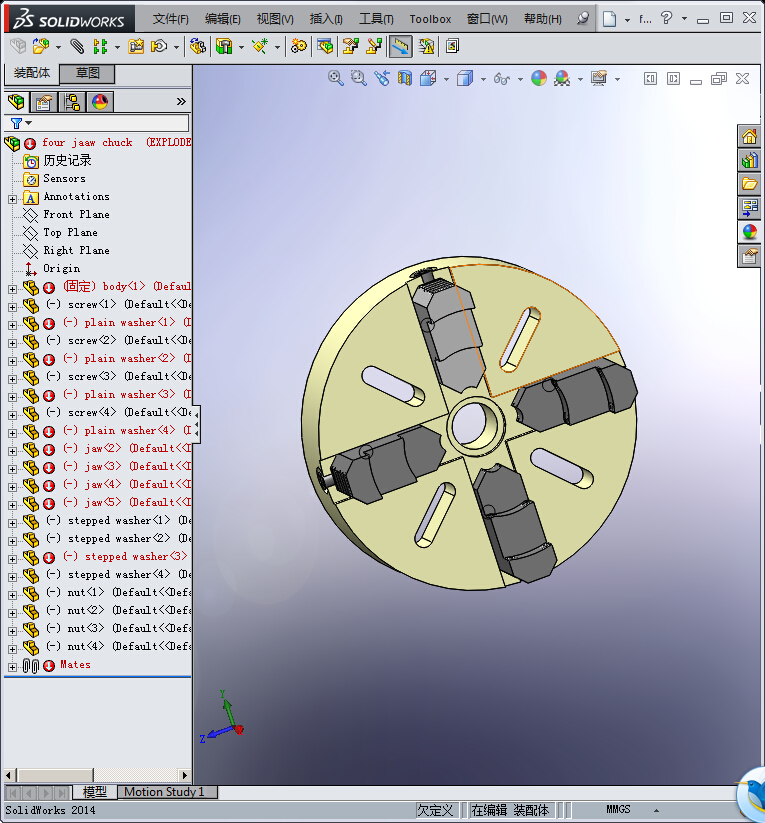Click the tree filter funnel icon
Viewport: 765px width, 823px height.
coord(16,123)
